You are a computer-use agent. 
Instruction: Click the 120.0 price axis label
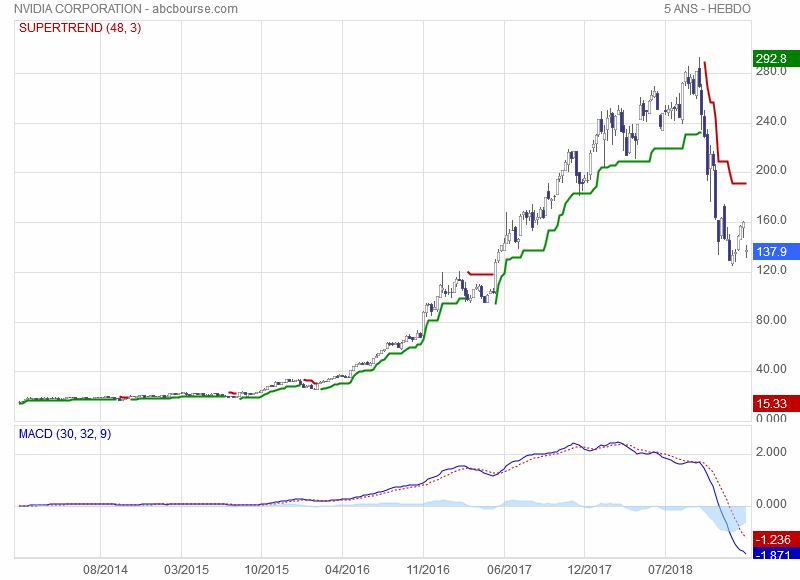click(x=771, y=270)
